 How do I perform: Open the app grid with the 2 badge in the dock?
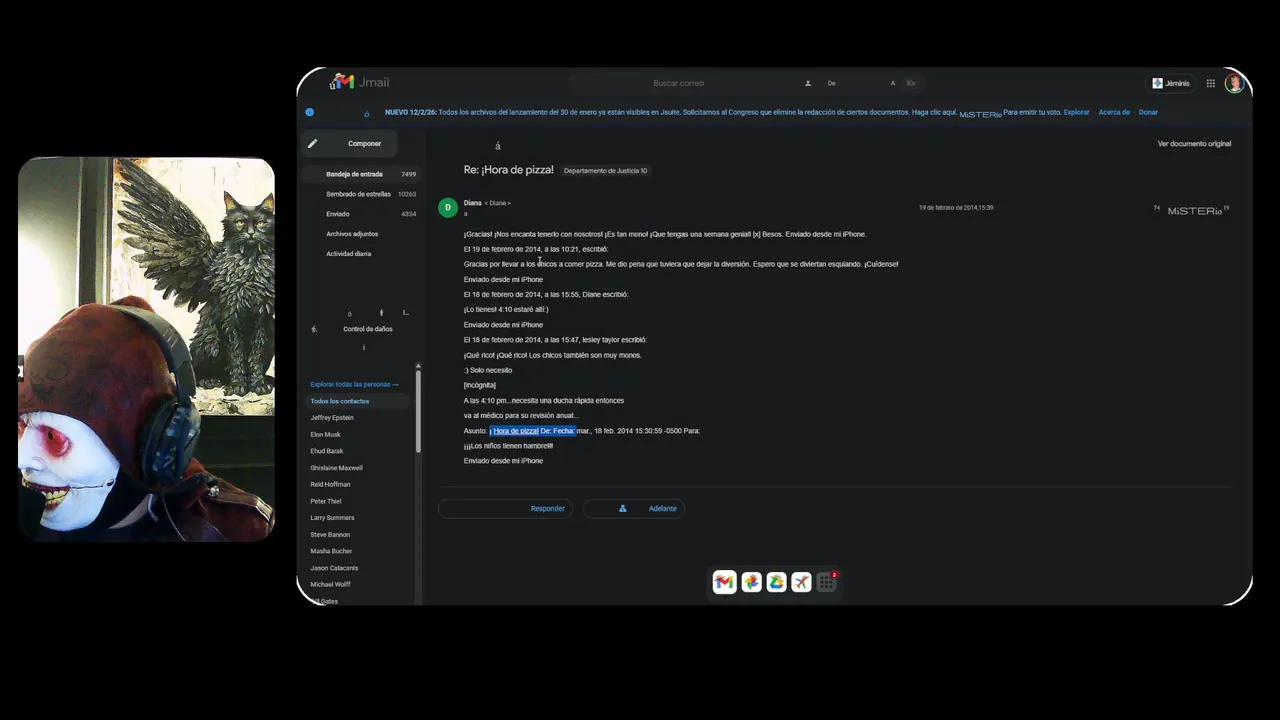(826, 582)
